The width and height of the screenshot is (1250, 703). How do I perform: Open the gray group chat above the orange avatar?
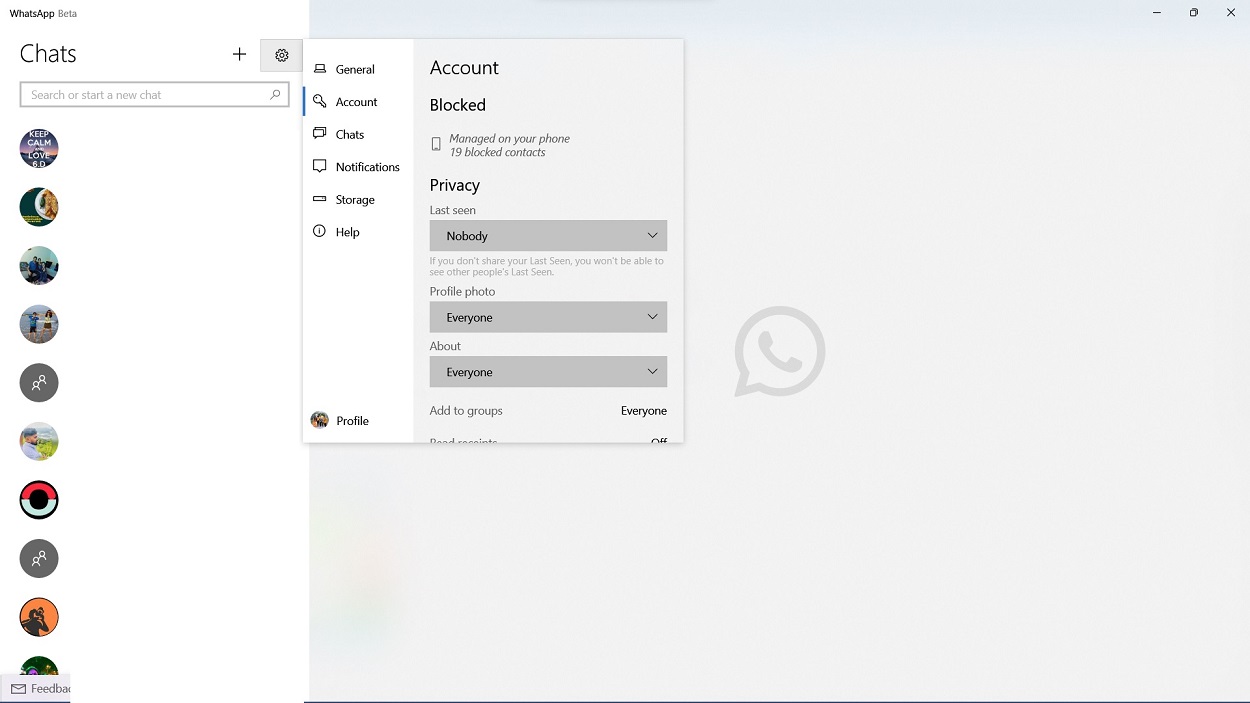click(39, 559)
